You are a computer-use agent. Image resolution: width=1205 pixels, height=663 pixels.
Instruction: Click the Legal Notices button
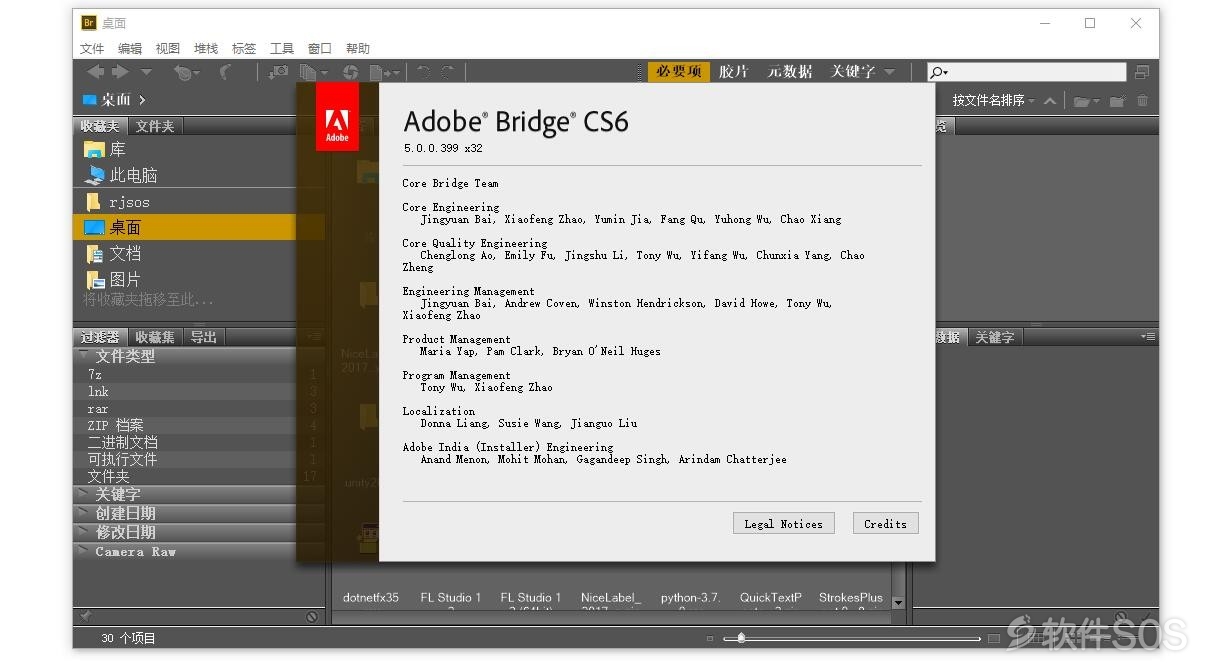783,523
